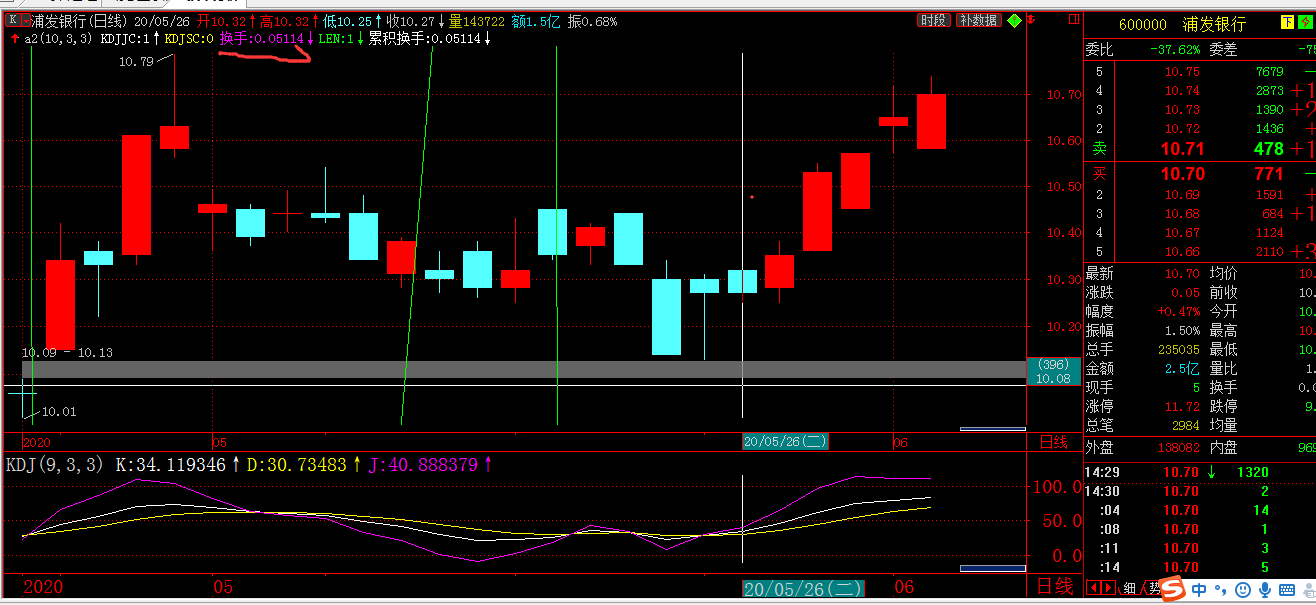
Task: Click the 外盘 value 138082
Action: [1176, 450]
